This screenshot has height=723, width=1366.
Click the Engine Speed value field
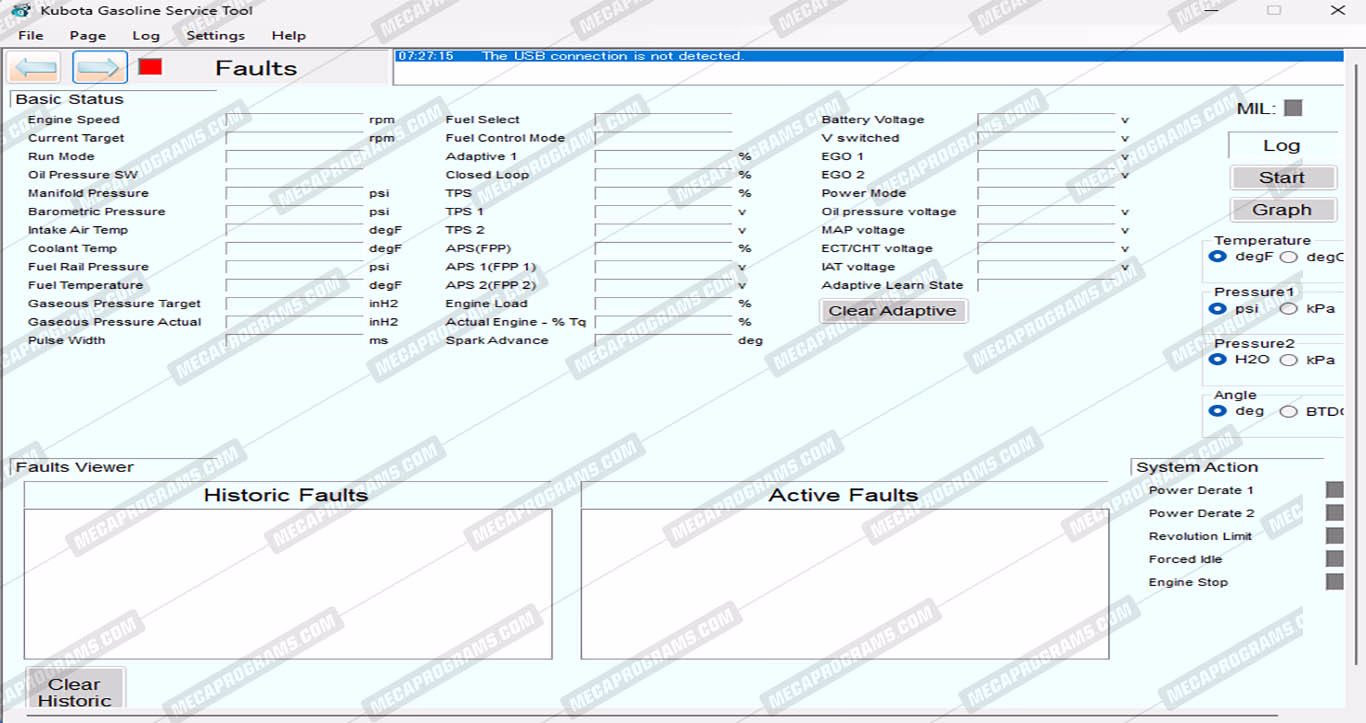[x=295, y=120]
